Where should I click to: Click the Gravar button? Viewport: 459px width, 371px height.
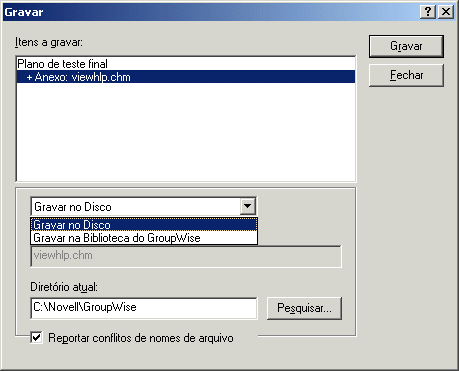click(406, 46)
